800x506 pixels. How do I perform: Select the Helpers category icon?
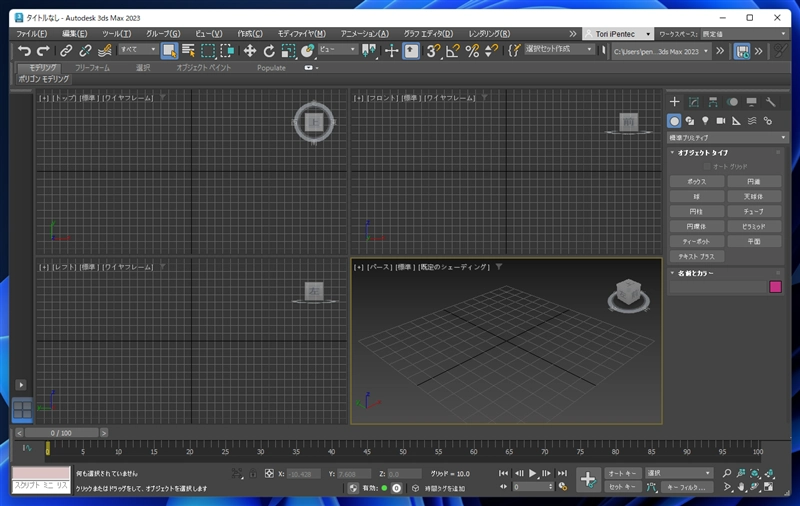[736, 121]
